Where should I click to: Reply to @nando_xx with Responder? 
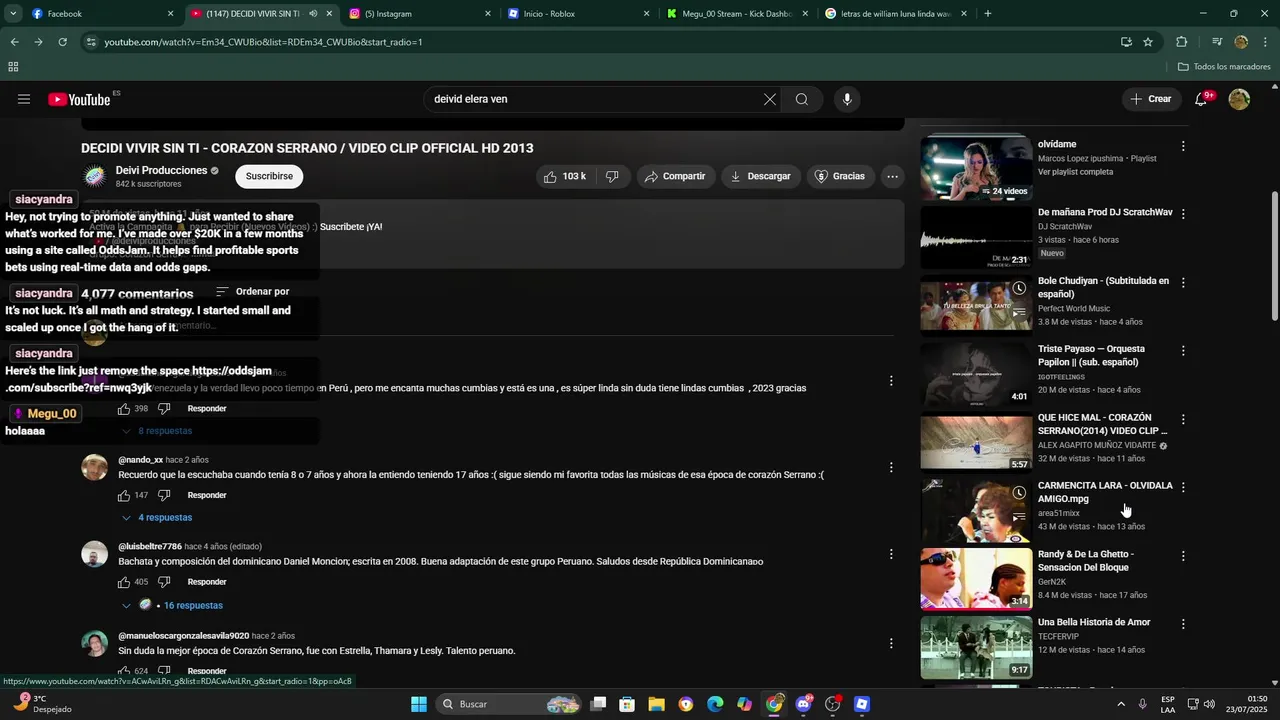207,495
